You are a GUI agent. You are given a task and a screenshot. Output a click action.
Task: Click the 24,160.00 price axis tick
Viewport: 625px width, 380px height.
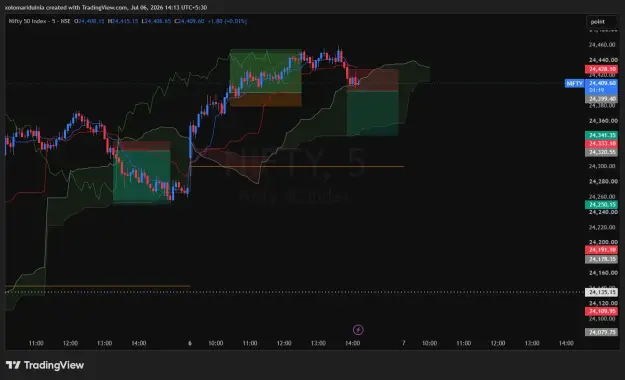(x=603, y=273)
